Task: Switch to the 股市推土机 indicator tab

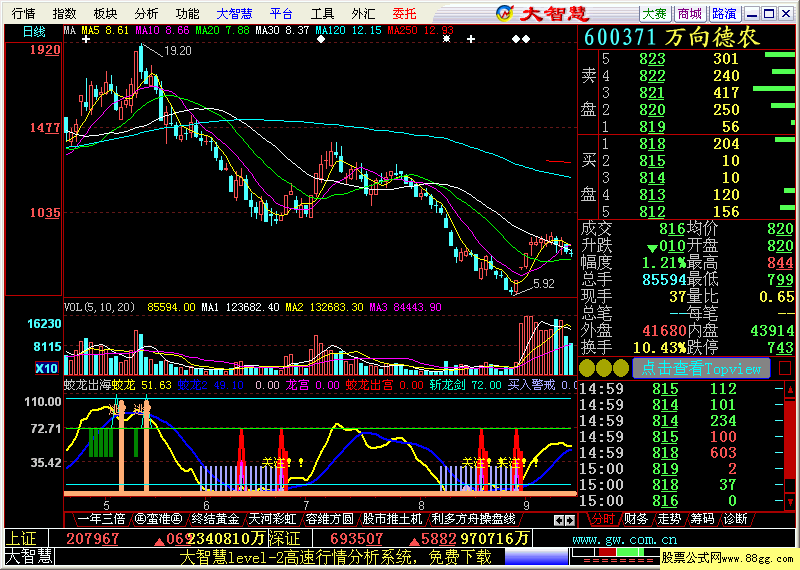Action: pyautogui.click(x=392, y=519)
